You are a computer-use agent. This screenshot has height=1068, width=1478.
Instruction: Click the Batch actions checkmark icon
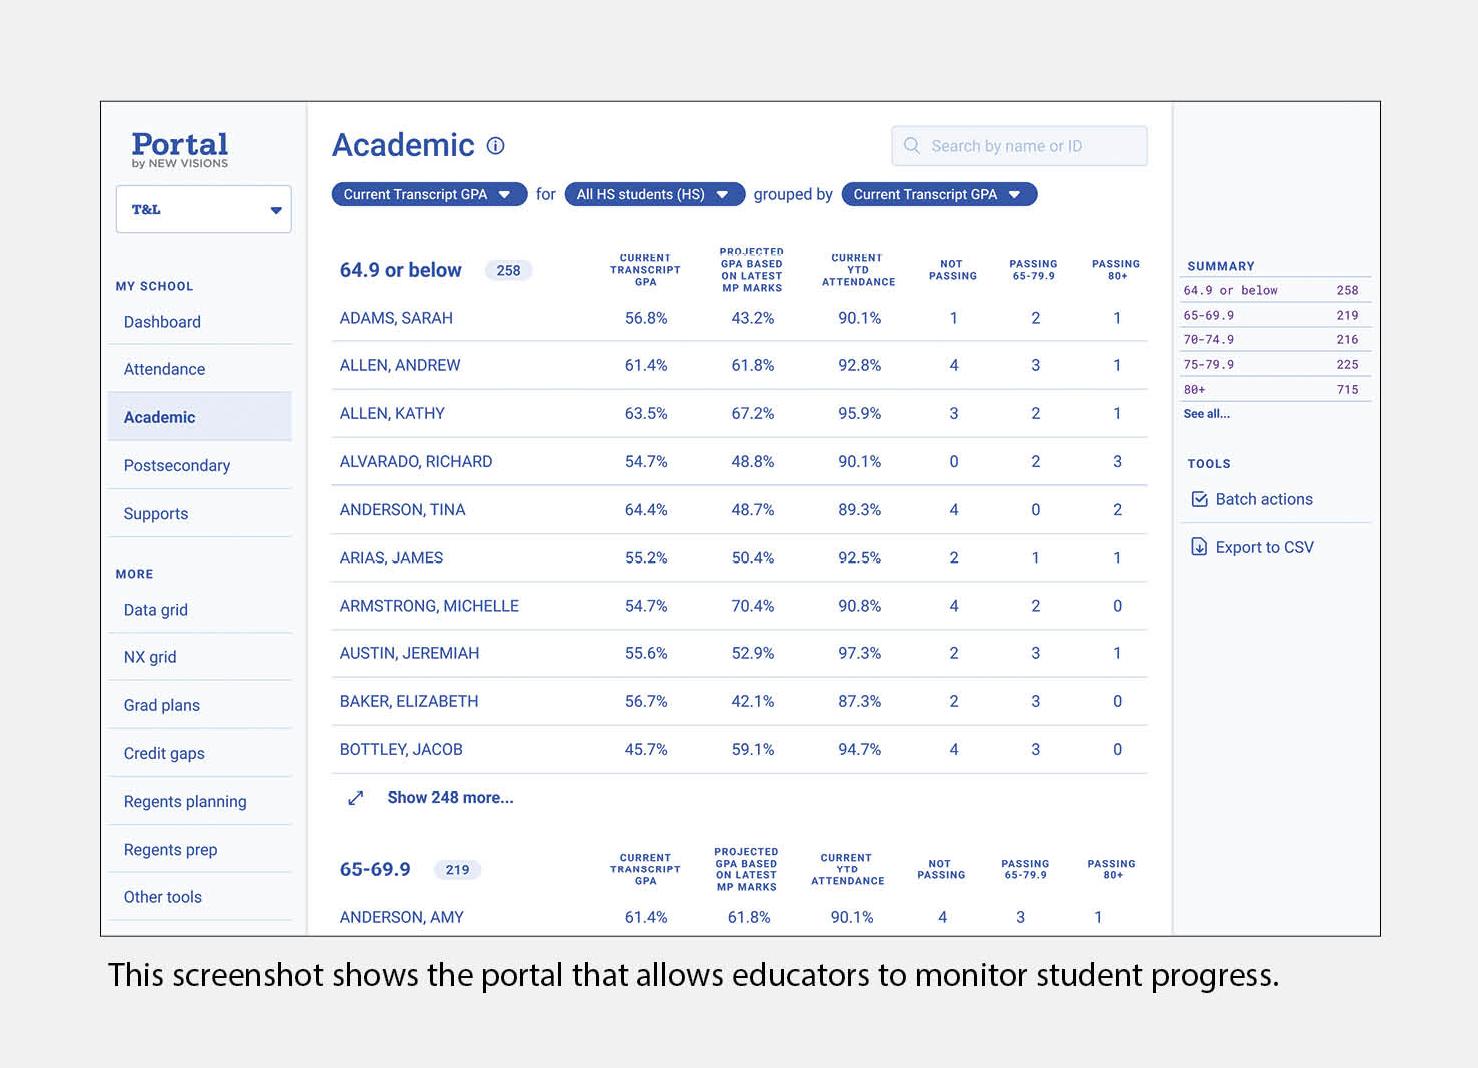click(1200, 499)
